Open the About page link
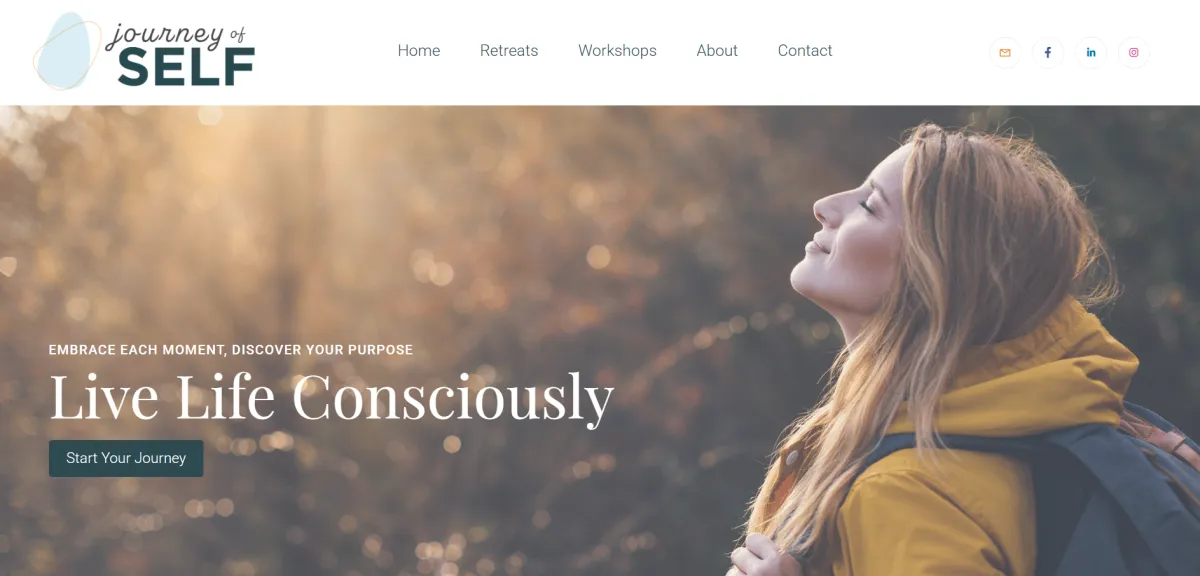 [717, 51]
